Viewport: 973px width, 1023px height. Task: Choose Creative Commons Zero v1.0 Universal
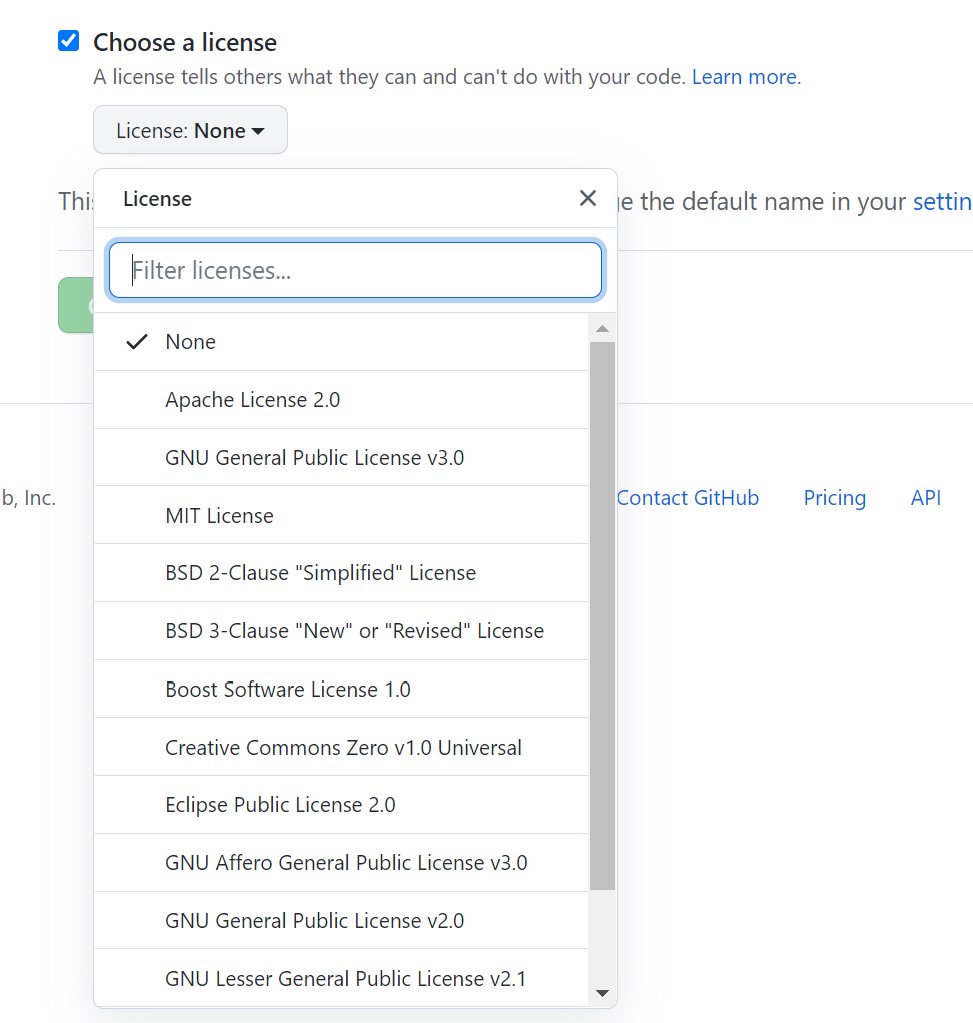[343, 747]
